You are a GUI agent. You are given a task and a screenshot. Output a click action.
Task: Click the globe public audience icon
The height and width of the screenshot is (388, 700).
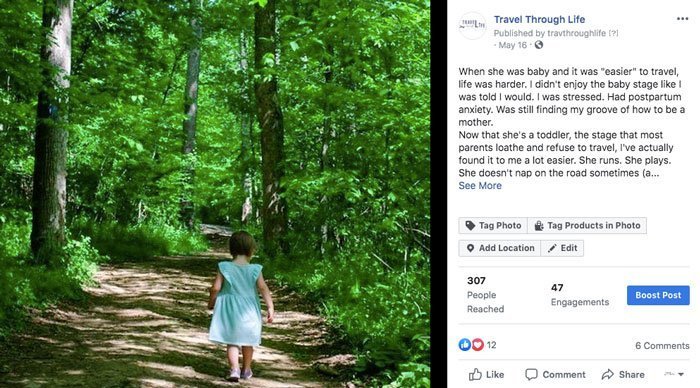(x=539, y=45)
